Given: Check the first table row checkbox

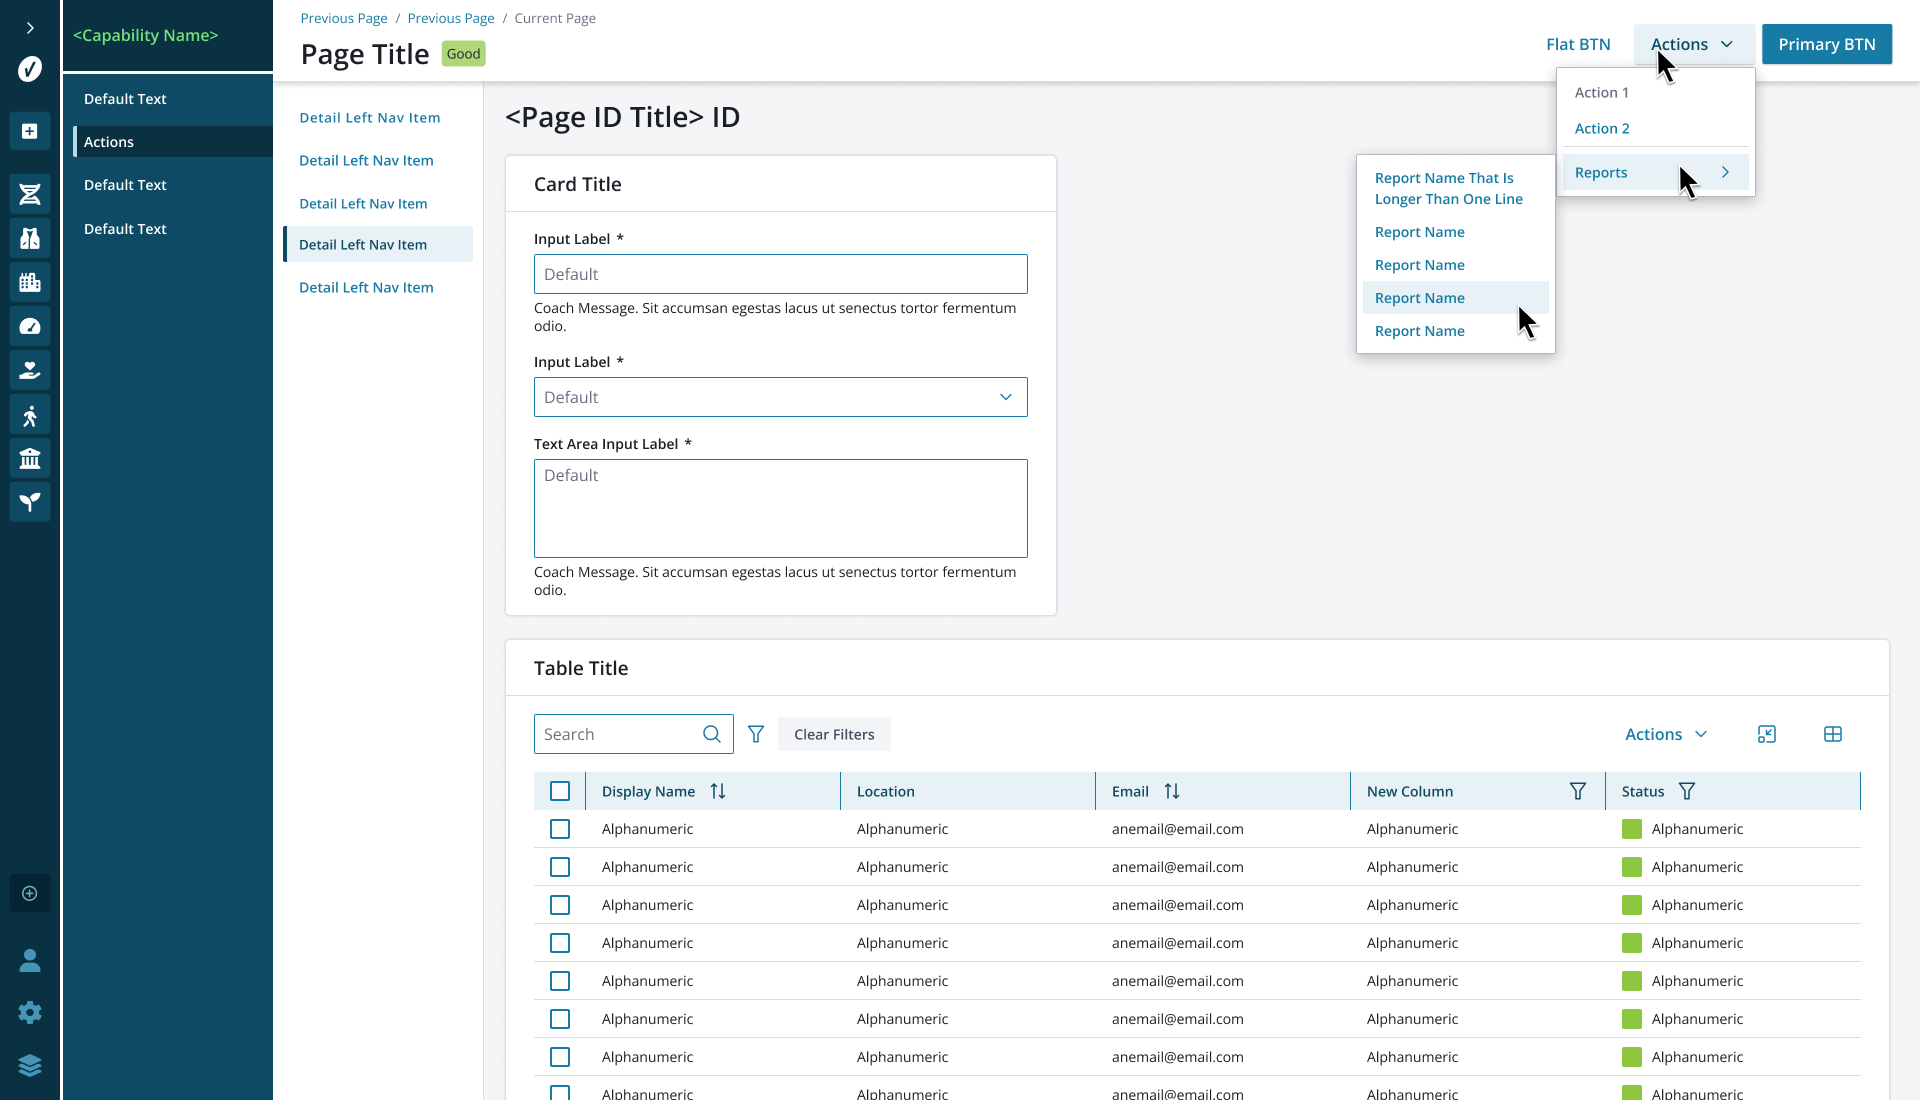Looking at the screenshot, I should coord(560,829).
